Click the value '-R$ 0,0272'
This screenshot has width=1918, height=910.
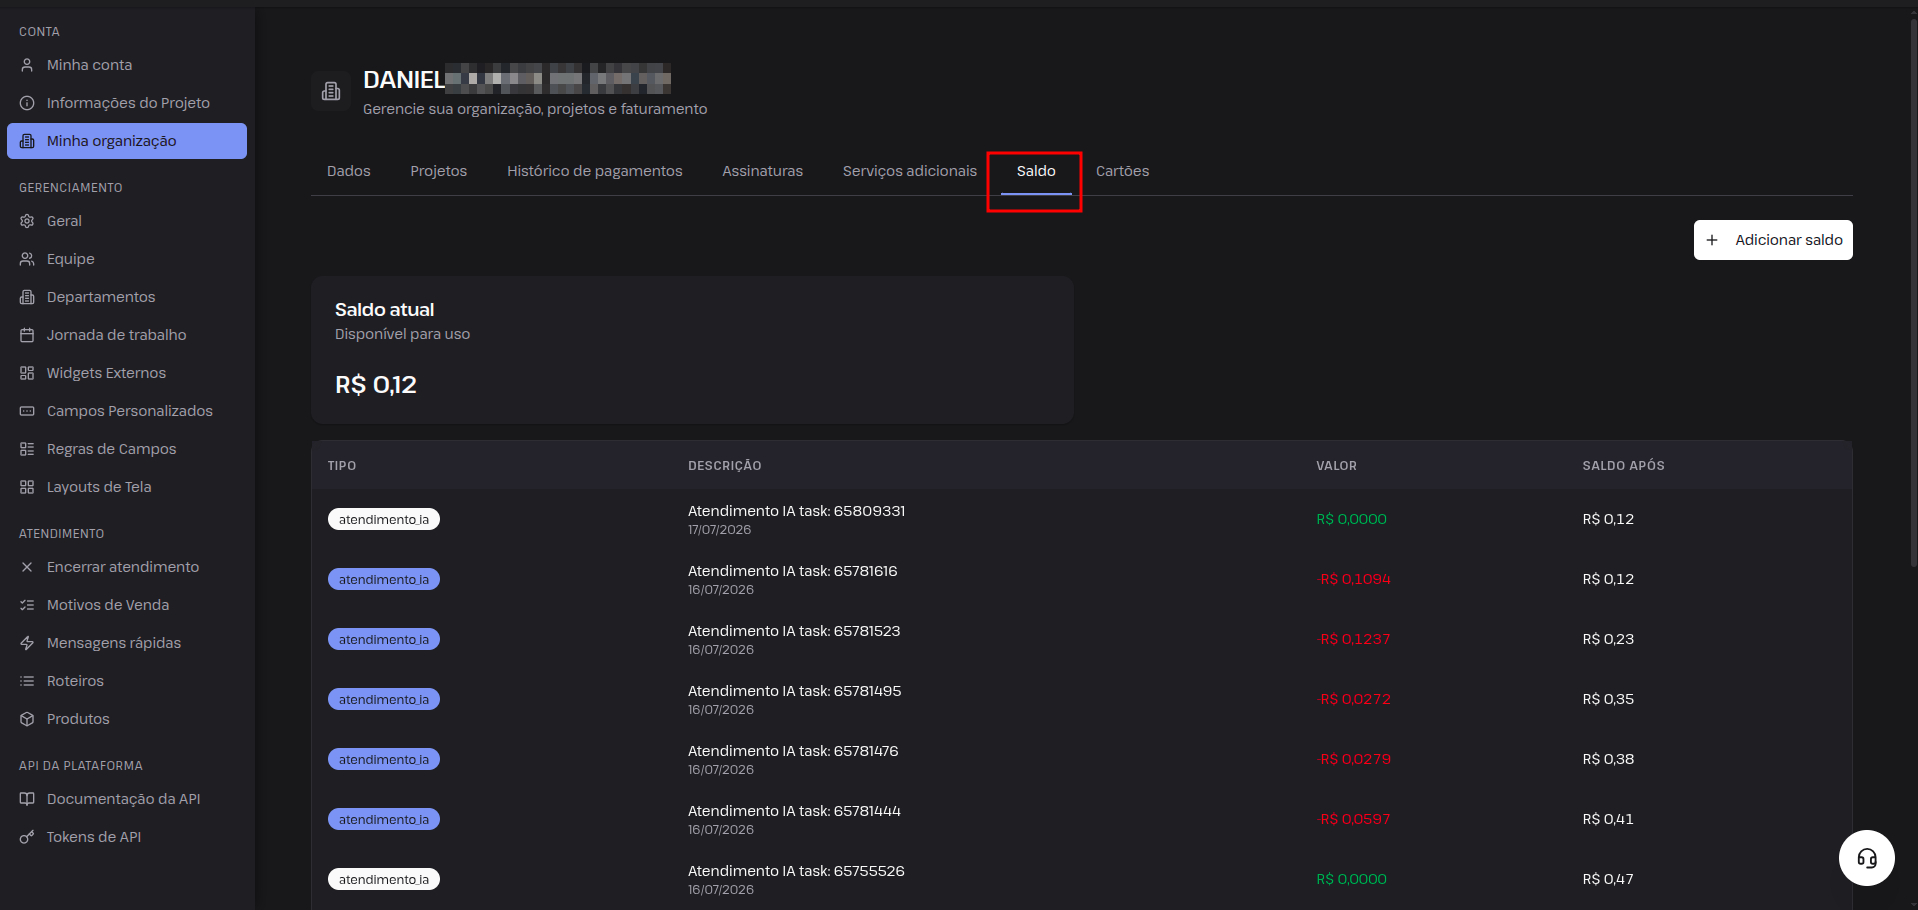1354,699
